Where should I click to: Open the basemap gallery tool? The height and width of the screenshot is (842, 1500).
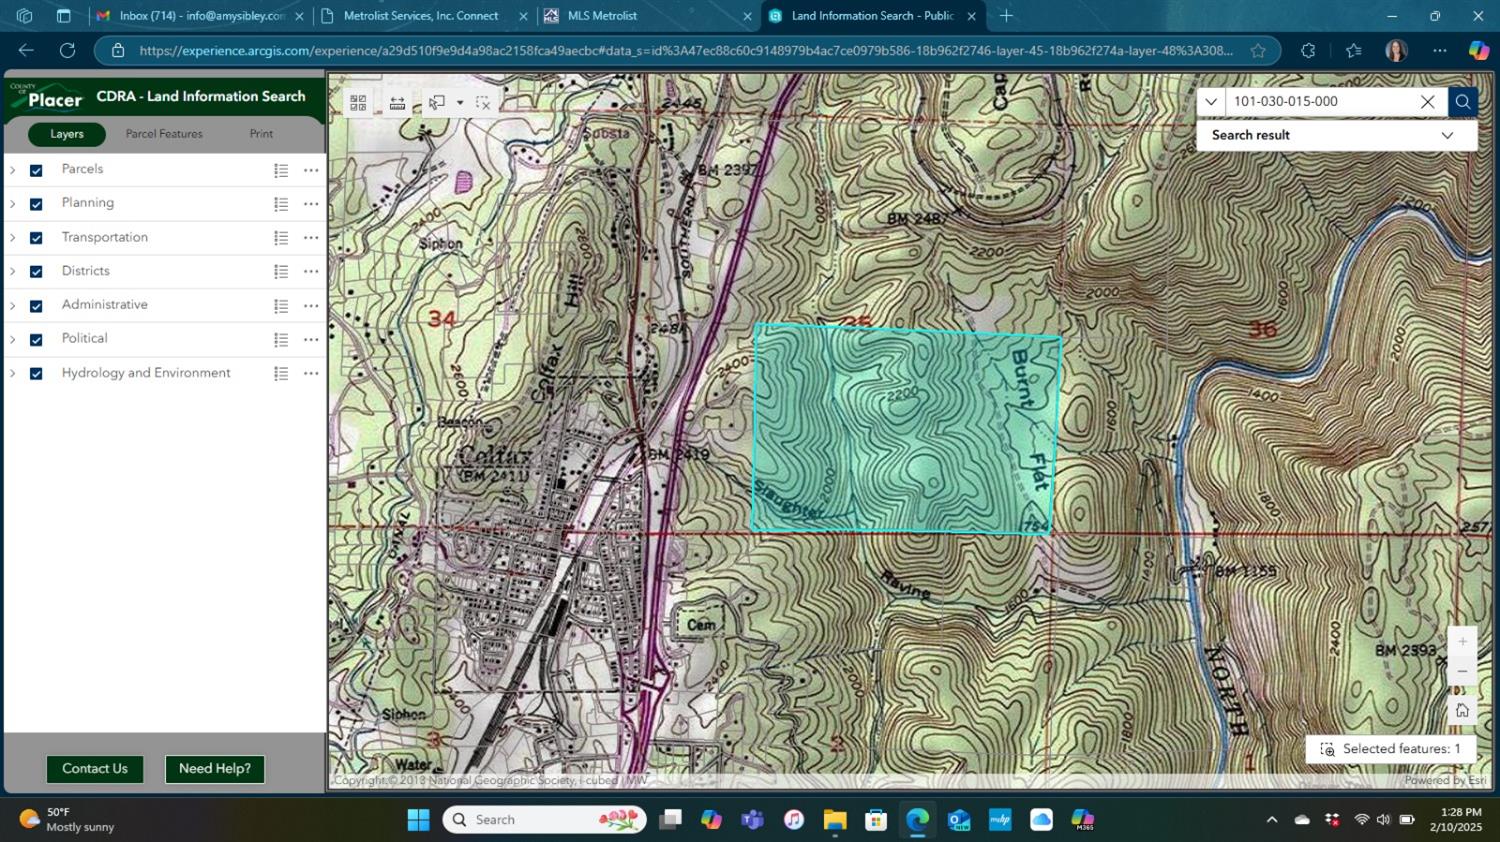[x=358, y=103]
